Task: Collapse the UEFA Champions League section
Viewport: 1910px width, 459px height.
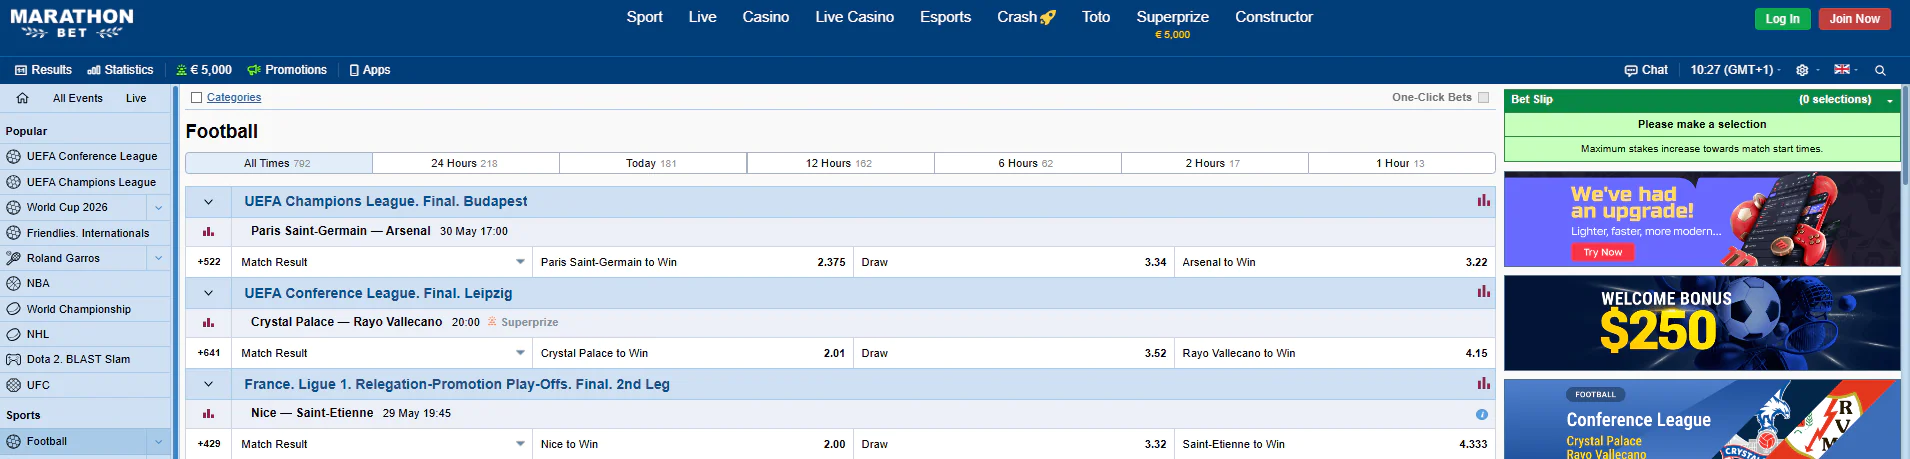Action: click(x=208, y=202)
